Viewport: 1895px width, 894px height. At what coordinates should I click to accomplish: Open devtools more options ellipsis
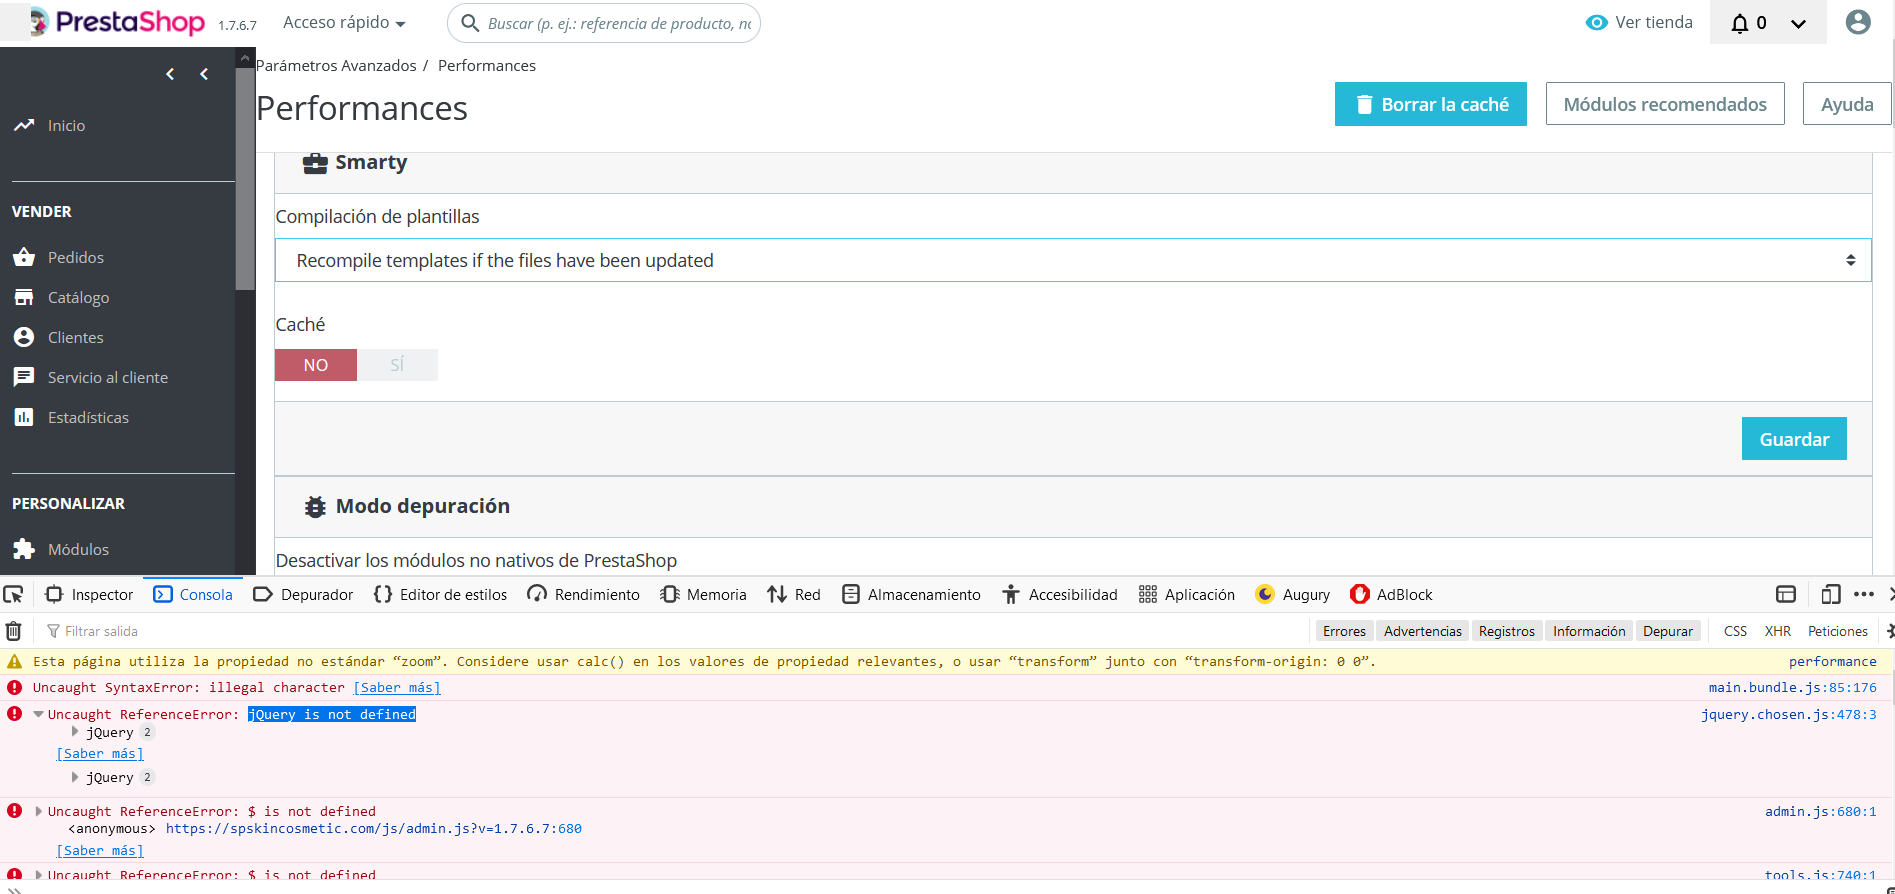click(x=1864, y=594)
